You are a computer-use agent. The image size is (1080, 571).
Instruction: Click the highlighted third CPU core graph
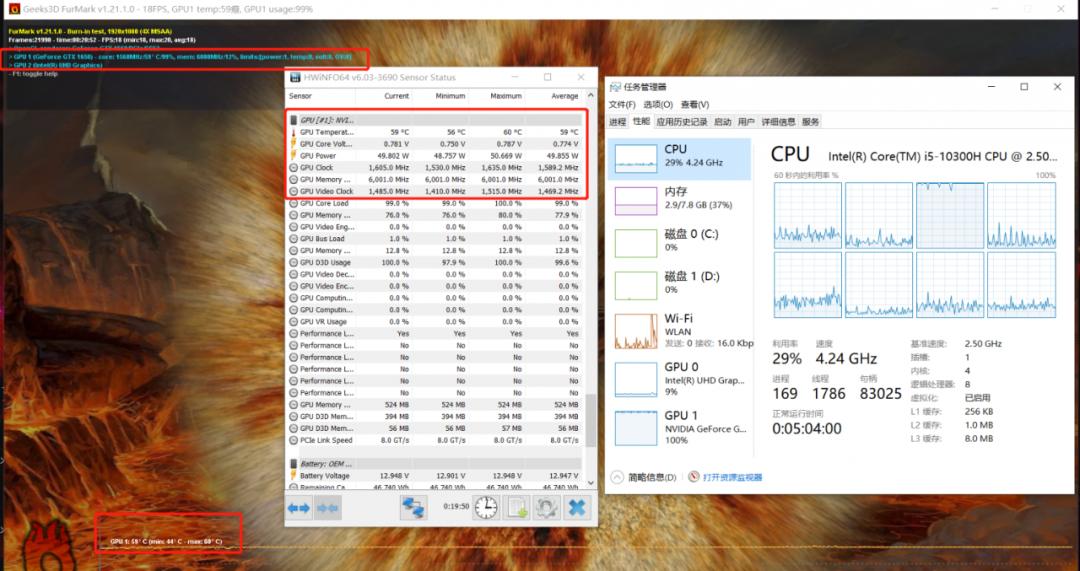(x=950, y=216)
